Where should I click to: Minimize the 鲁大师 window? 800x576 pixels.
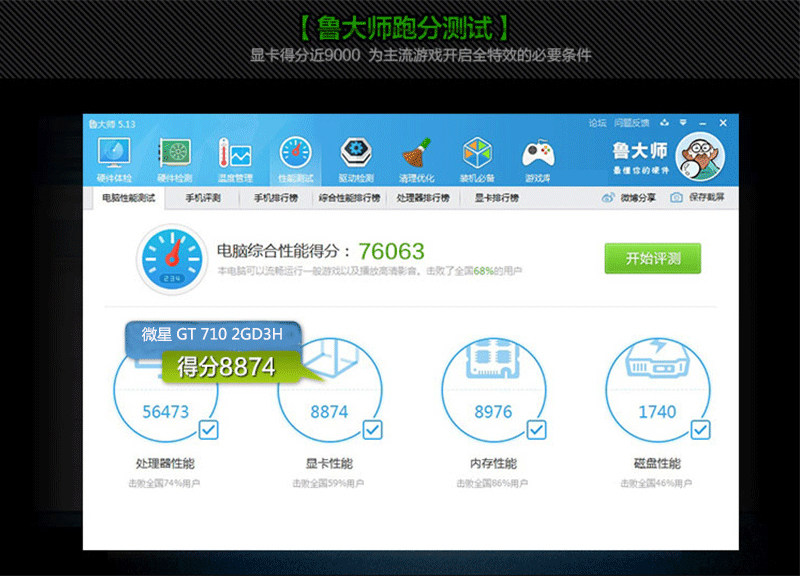[703, 123]
